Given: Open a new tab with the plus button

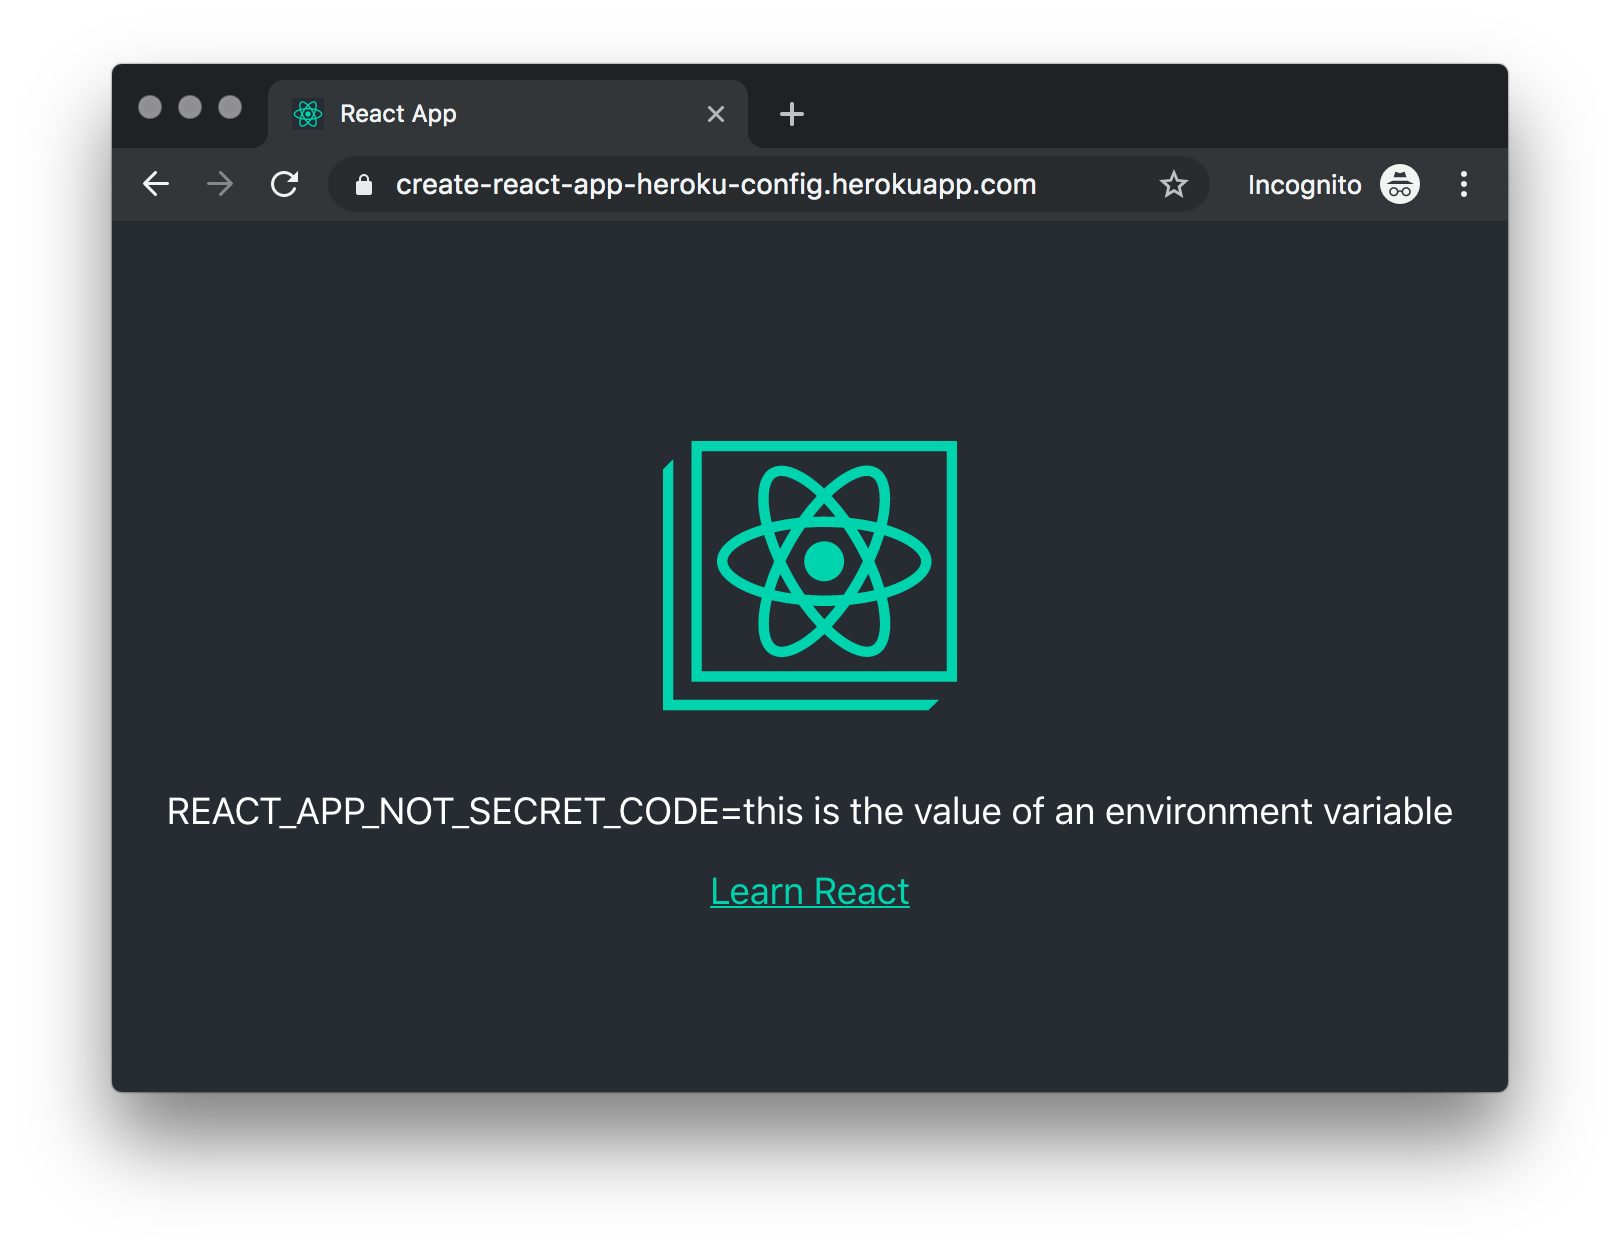Looking at the screenshot, I should (x=792, y=114).
